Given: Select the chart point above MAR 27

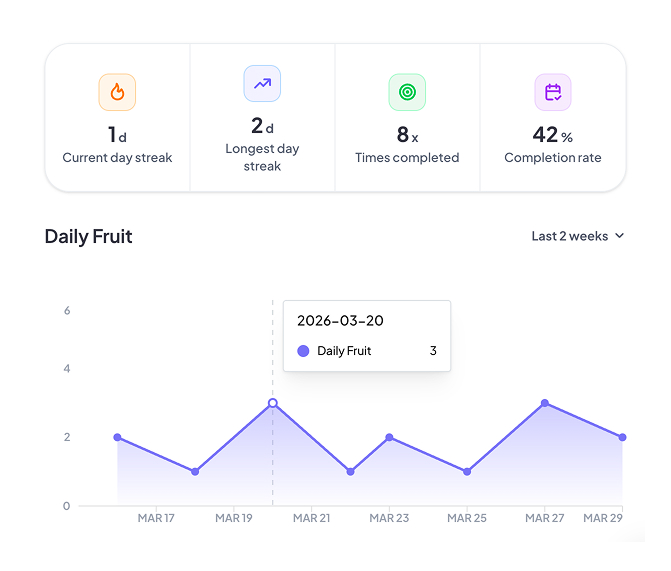Looking at the screenshot, I should (545, 403).
